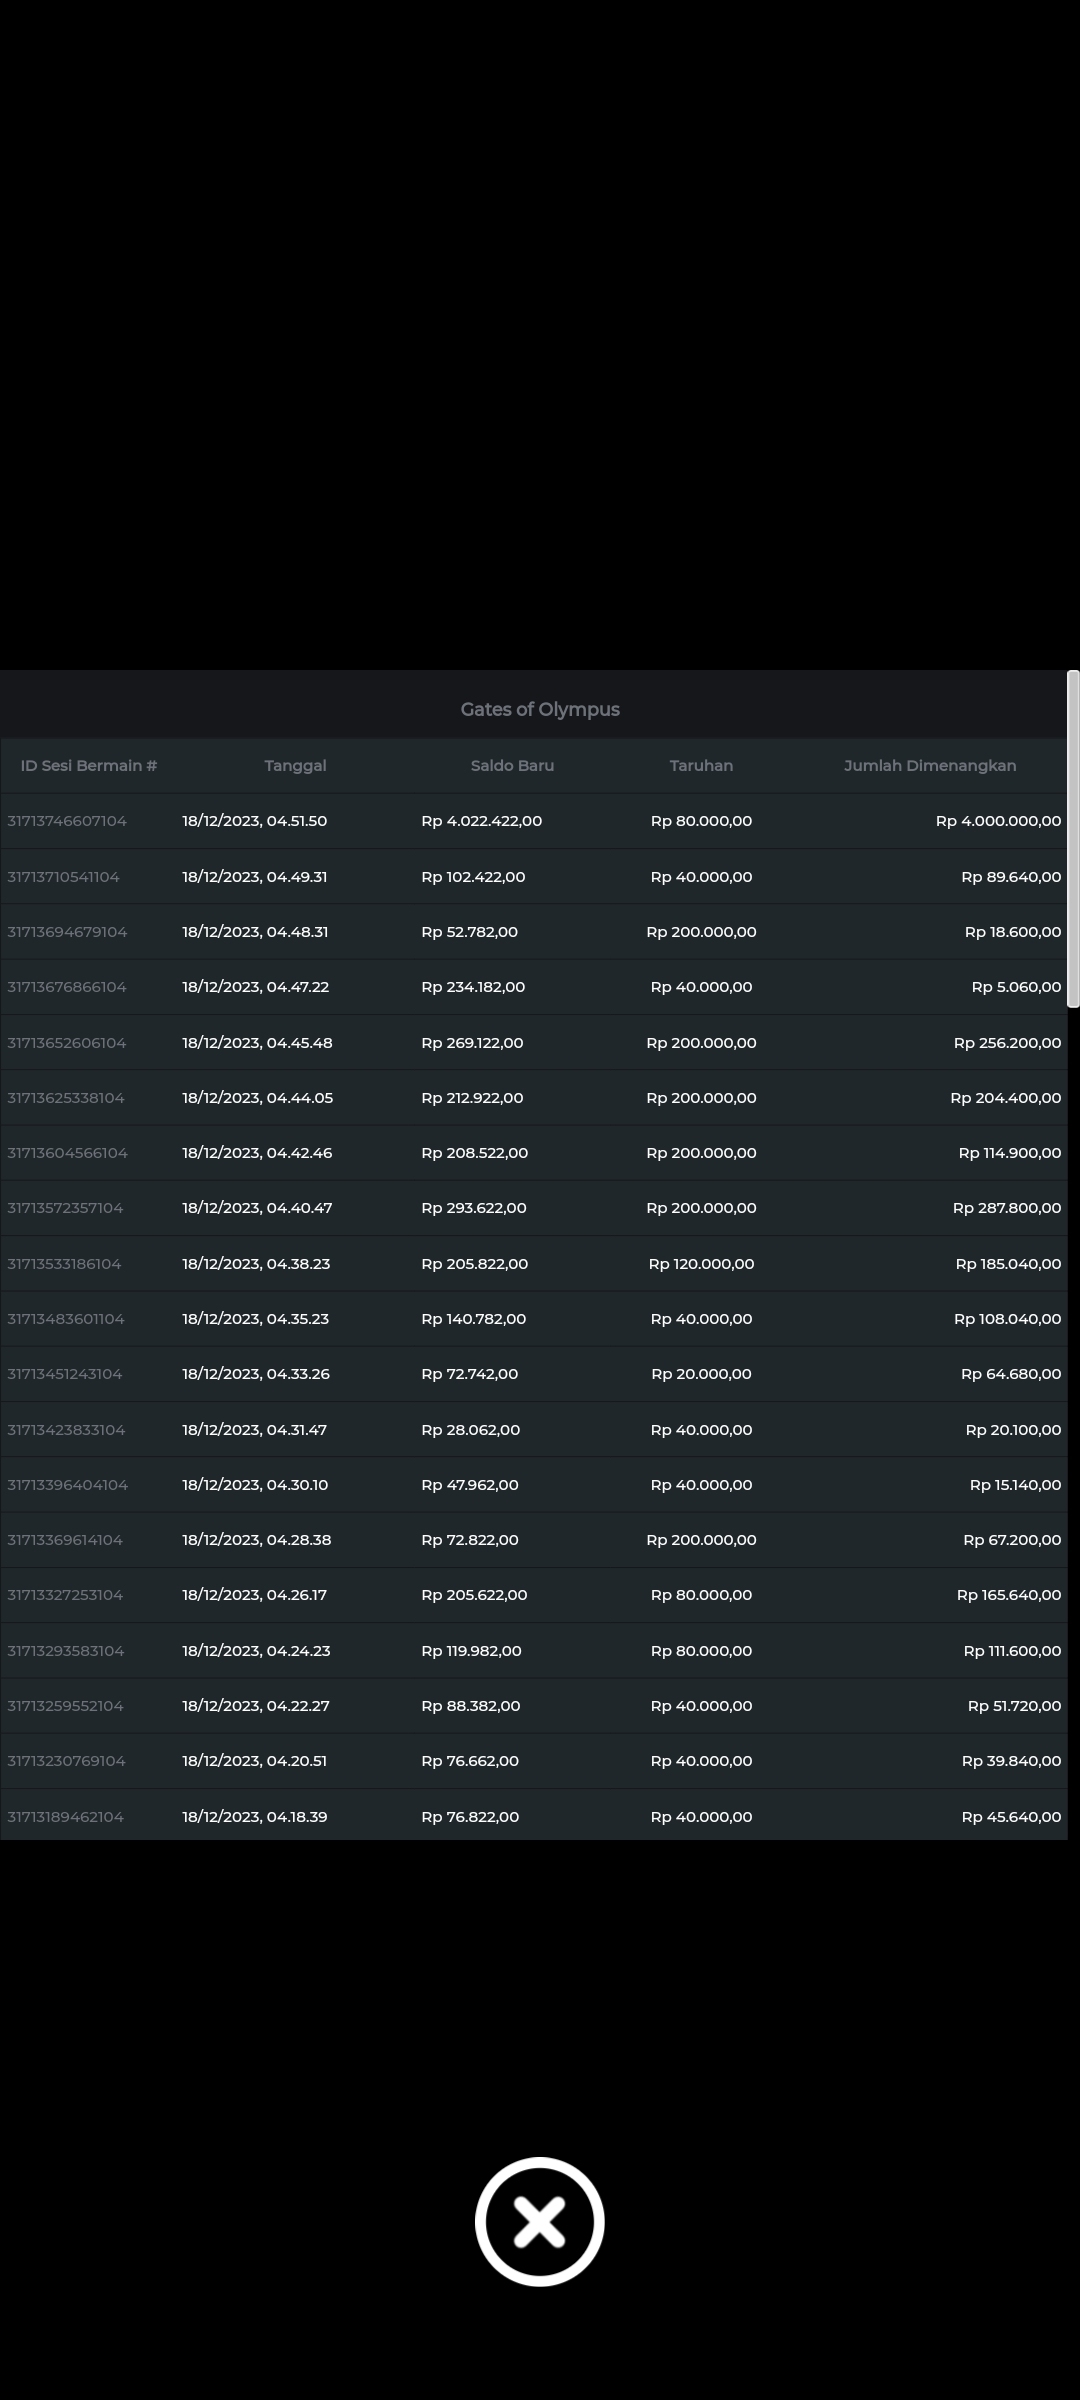Image resolution: width=1080 pixels, height=2400 pixels.
Task: Close the history panel with X button
Action: (539, 2221)
